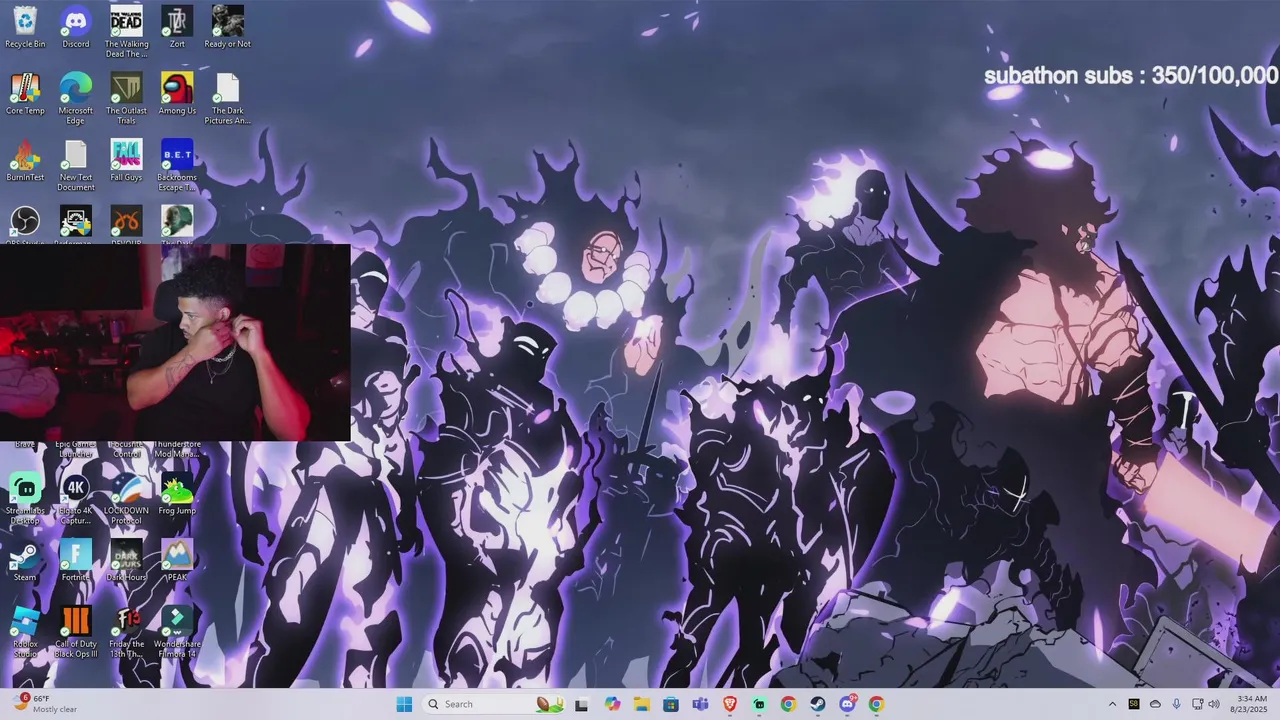Switch to Discord in the taskbar
This screenshot has height=720, width=1280.
tap(847, 704)
